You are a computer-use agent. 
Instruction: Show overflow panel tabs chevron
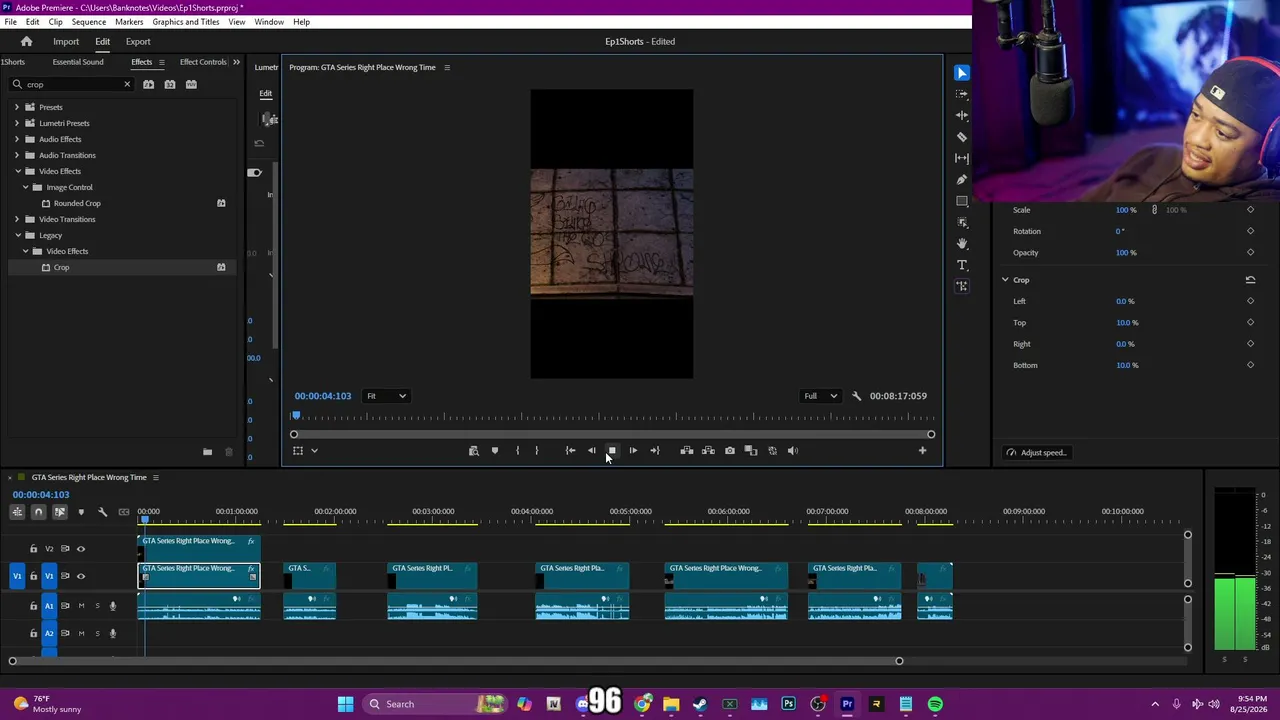click(x=236, y=62)
